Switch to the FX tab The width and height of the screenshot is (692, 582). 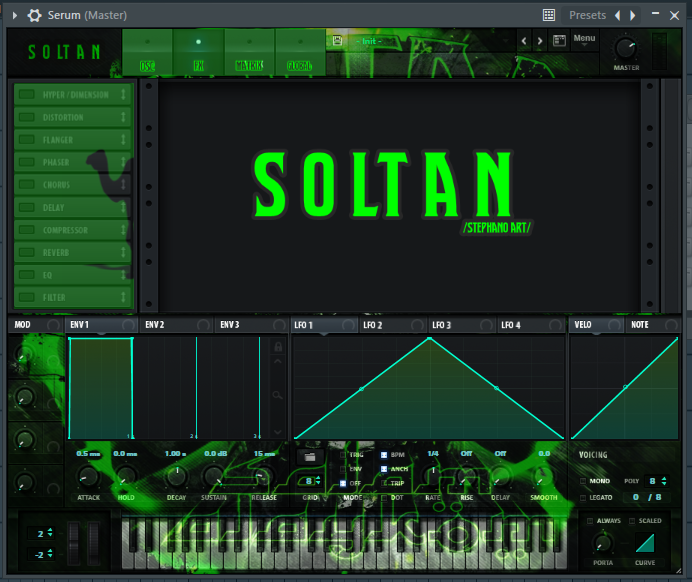(199, 52)
